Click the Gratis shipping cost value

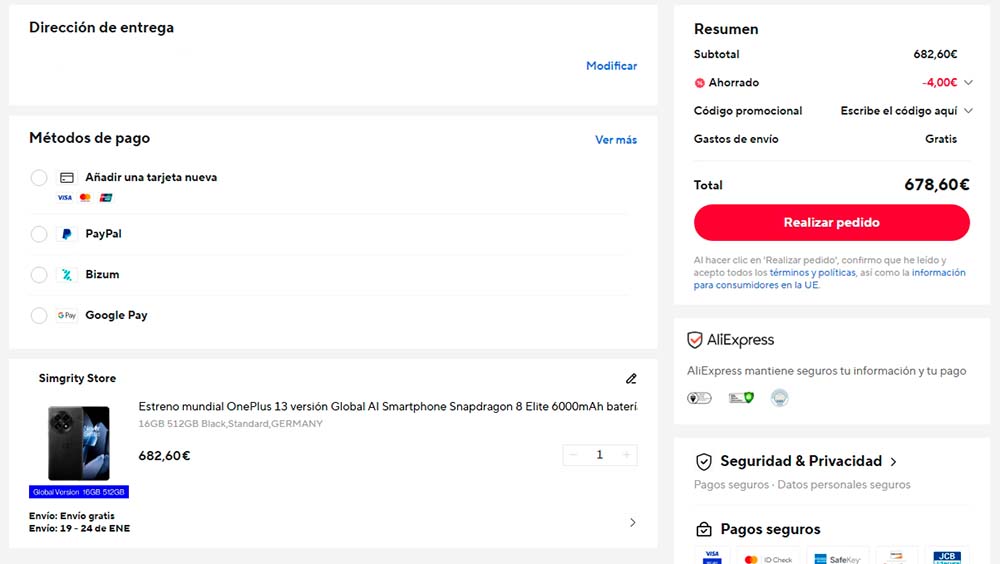click(941, 139)
